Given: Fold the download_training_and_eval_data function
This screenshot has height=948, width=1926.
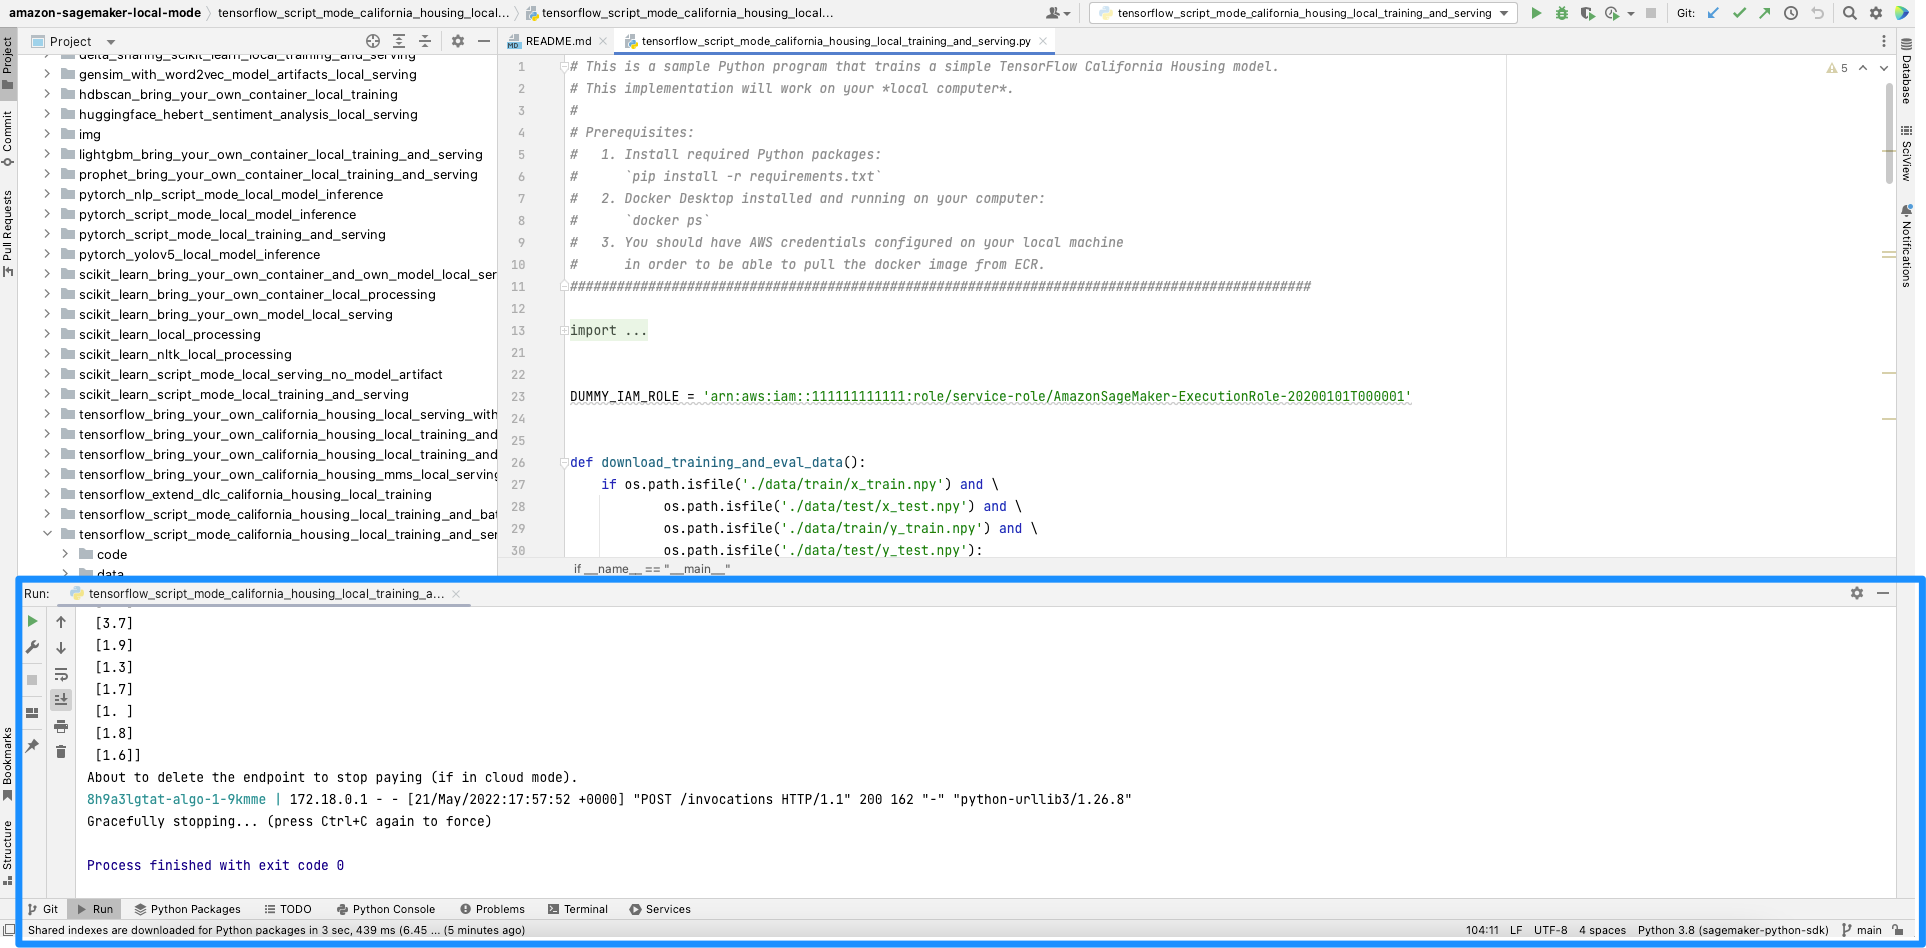Looking at the screenshot, I should 564,462.
